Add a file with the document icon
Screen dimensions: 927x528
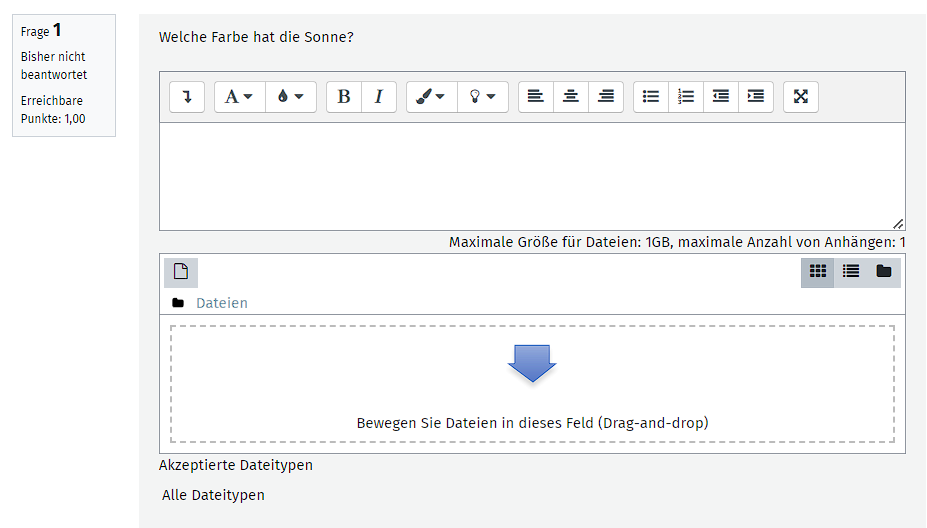tap(181, 272)
